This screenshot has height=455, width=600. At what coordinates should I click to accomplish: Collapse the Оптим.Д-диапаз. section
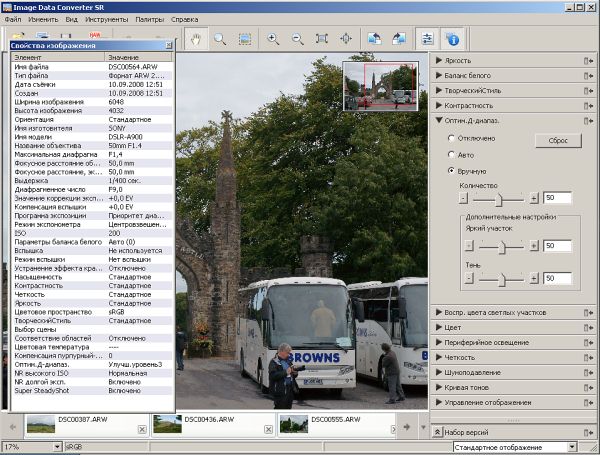439,120
